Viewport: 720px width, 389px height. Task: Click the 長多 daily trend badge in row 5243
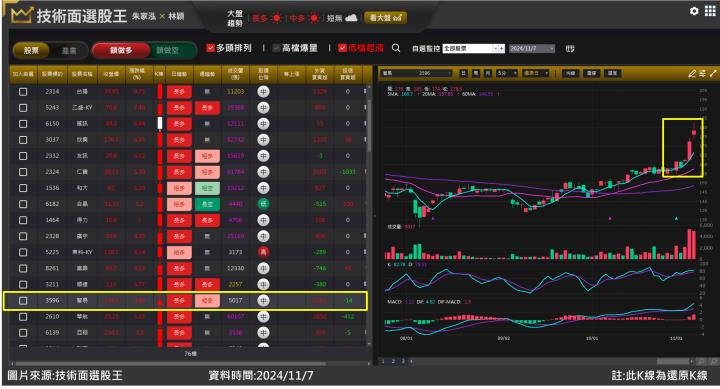179,108
